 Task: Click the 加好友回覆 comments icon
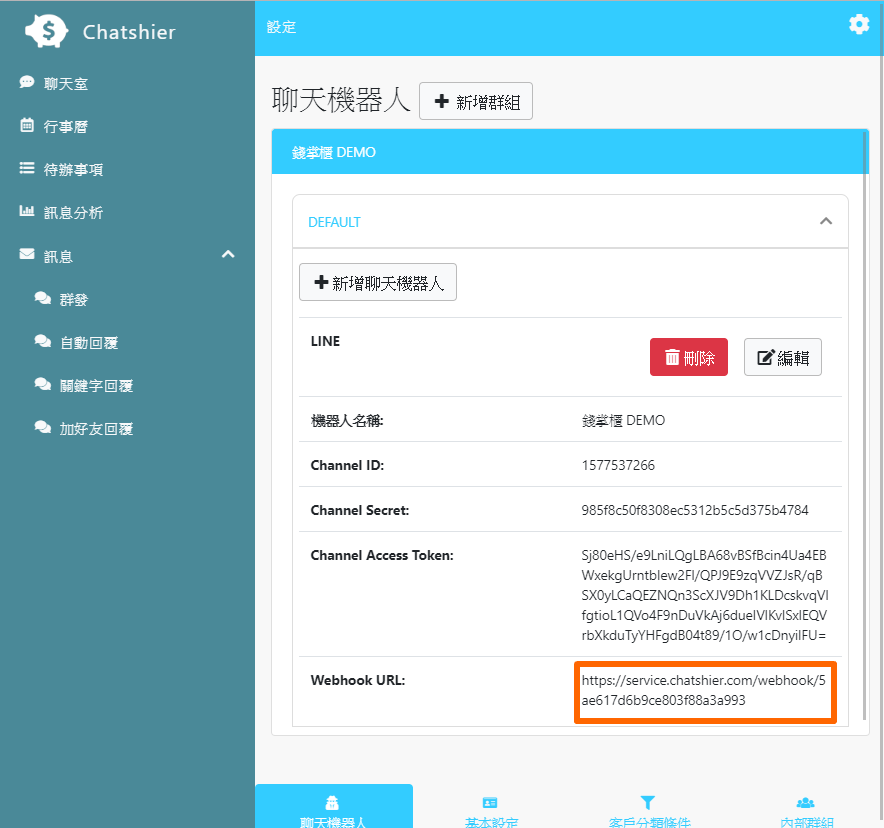pos(43,427)
